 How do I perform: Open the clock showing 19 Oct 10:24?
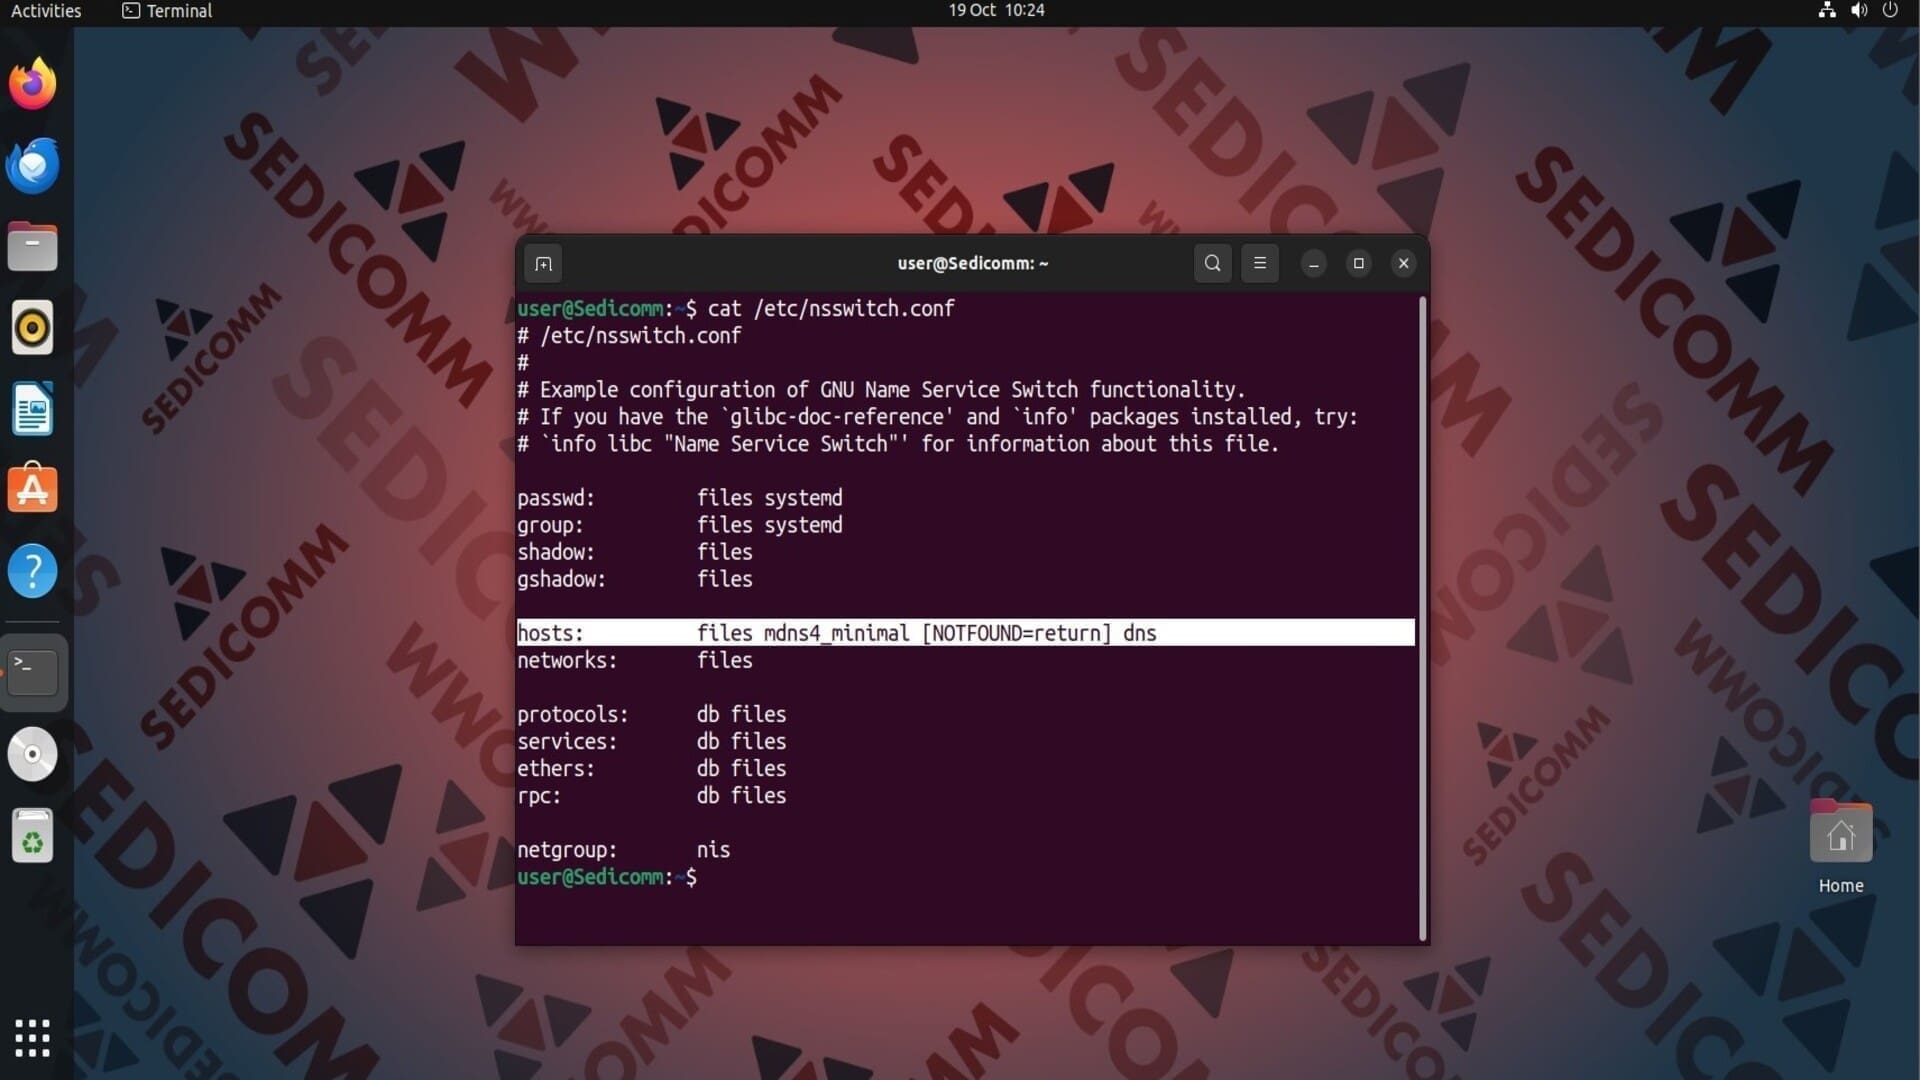click(x=997, y=11)
